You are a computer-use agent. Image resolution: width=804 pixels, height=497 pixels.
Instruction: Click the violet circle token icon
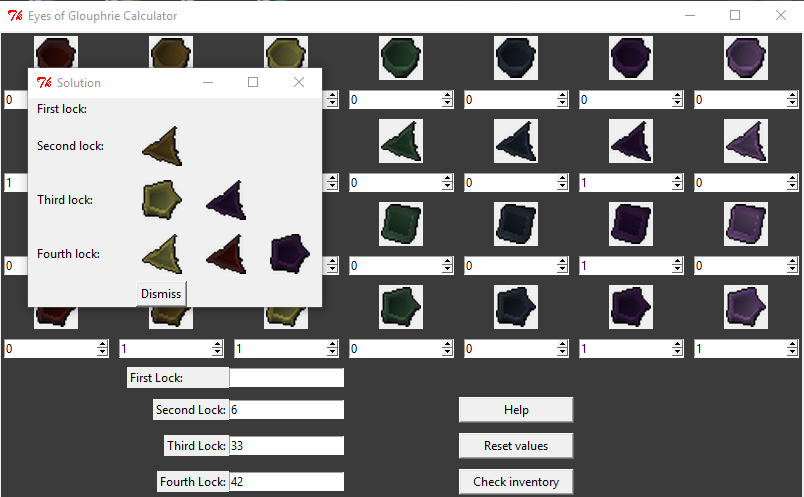(746, 58)
